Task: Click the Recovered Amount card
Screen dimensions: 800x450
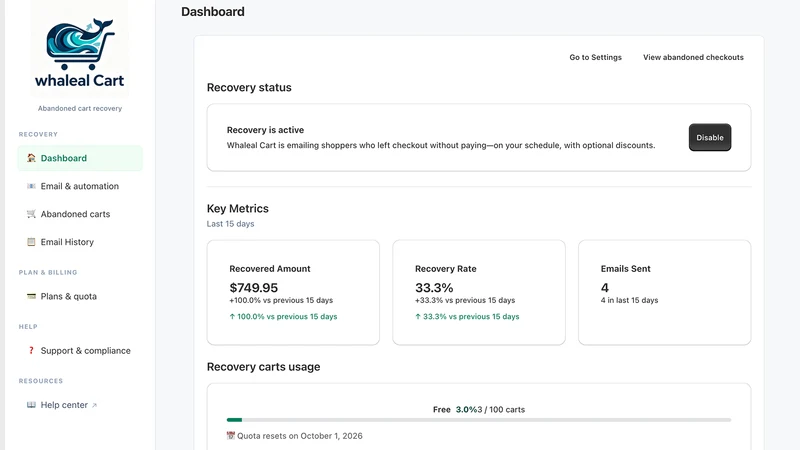Action: point(293,292)
